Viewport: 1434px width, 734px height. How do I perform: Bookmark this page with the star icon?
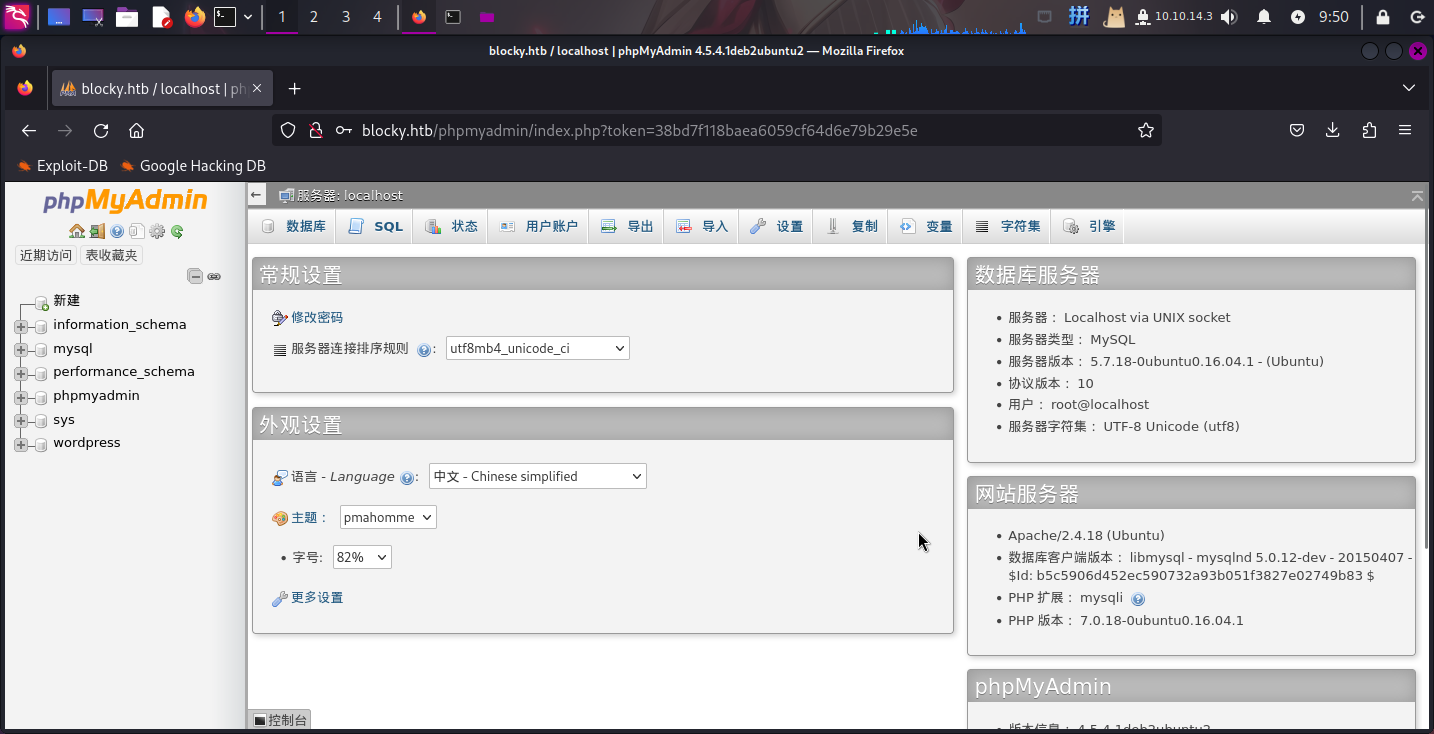[1146, 130]
